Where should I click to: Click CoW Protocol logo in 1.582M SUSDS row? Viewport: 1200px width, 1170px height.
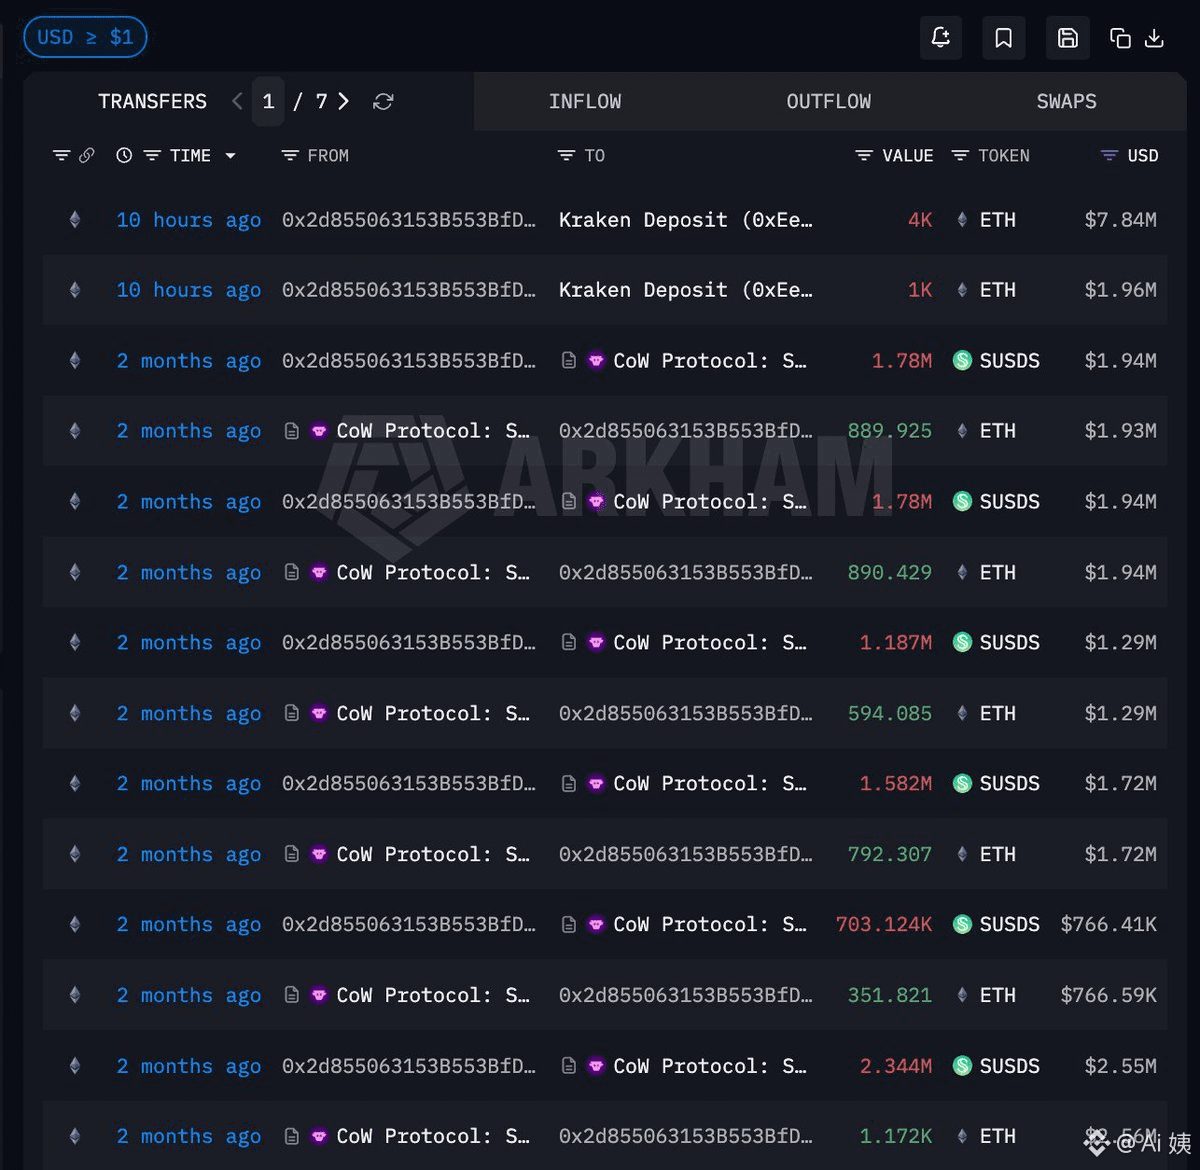pos(596,784)
